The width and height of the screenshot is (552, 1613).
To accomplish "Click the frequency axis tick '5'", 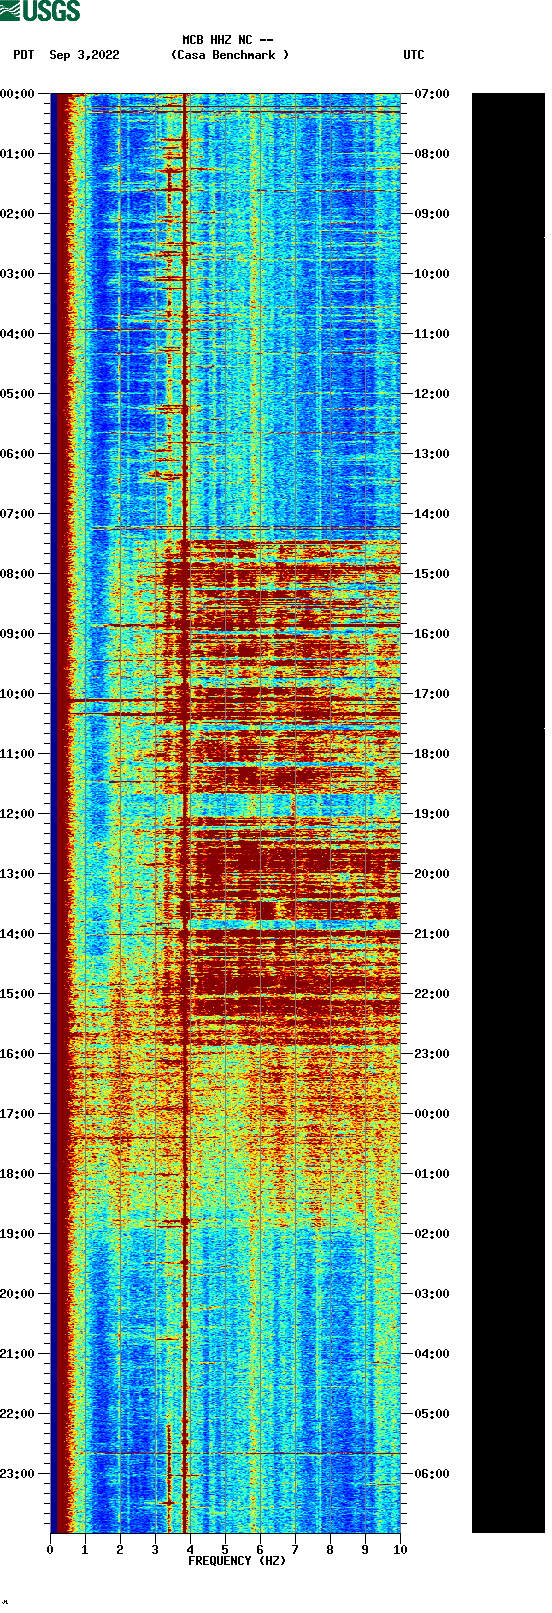I will [x=225, y=1550].
